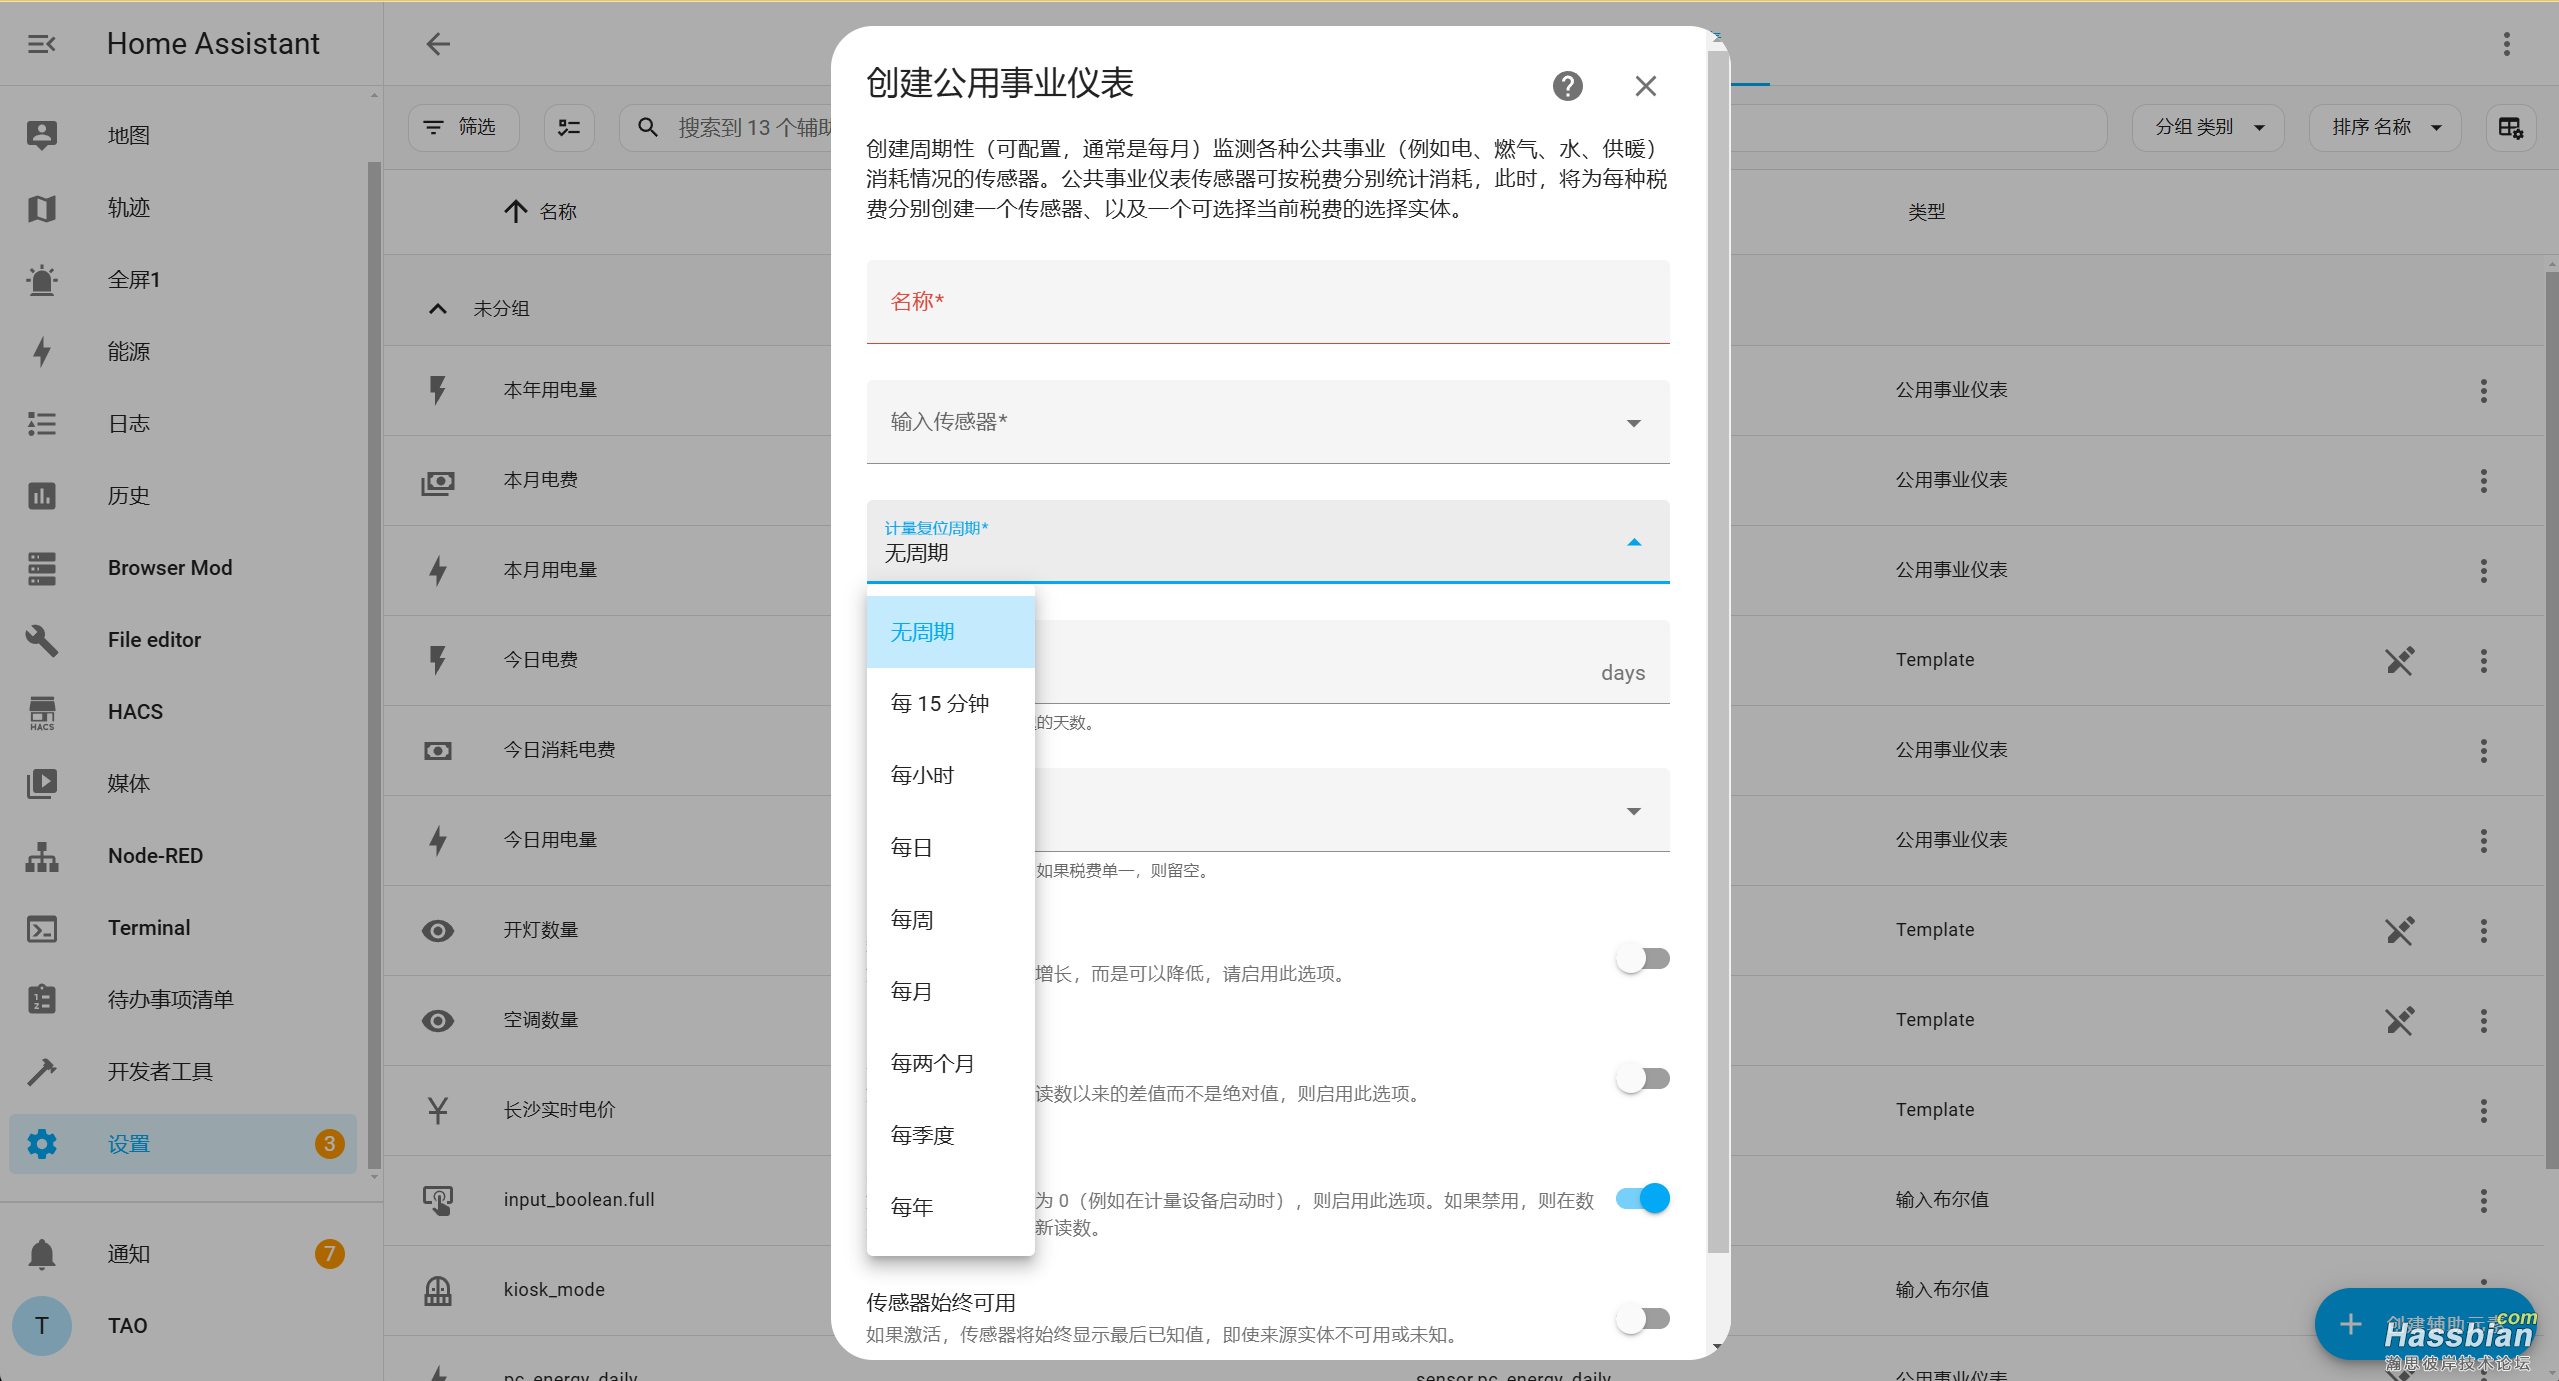Image resolution: width=2559 pixels, height=1381 pixels.
Task: Open 通知 bell in the sidebar
Action: (183, 1253)
